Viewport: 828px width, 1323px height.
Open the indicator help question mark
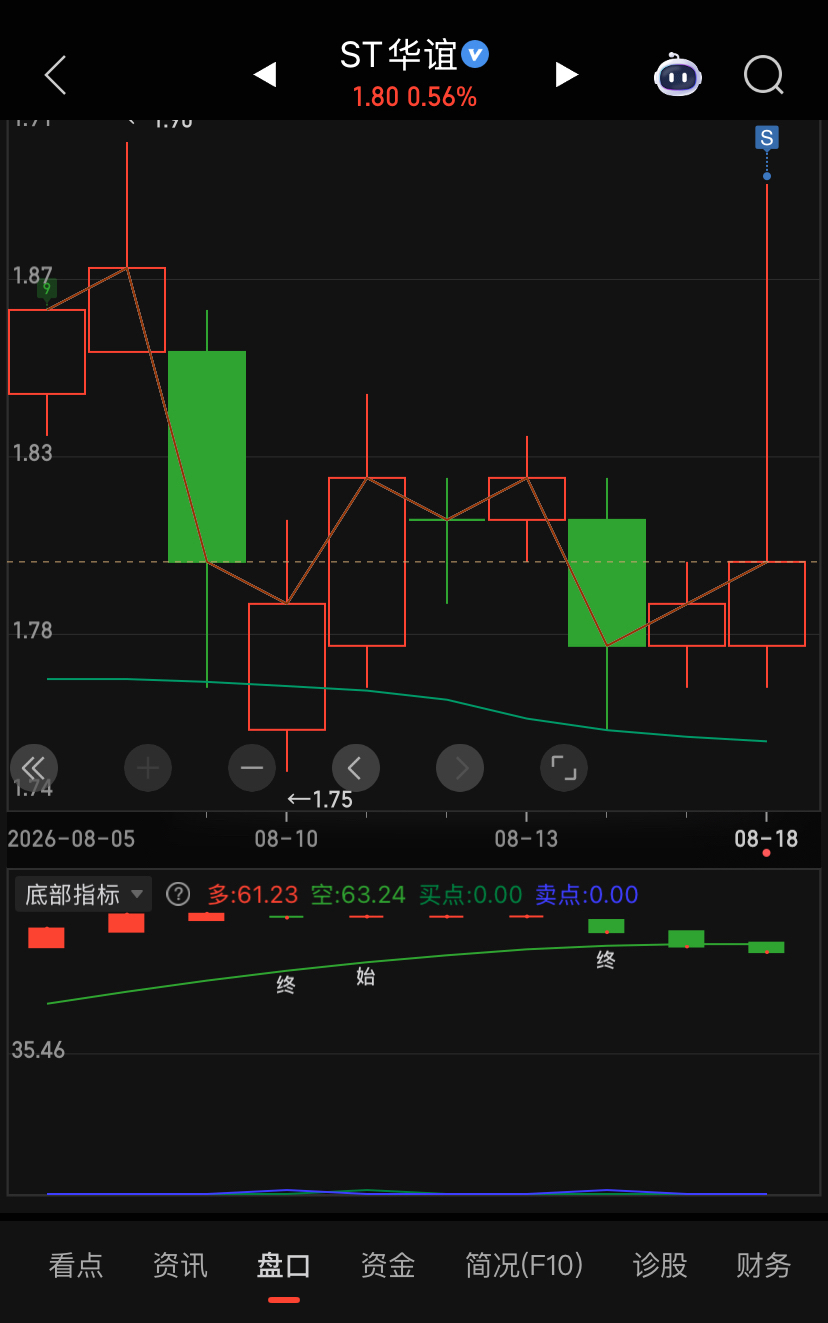178,894
